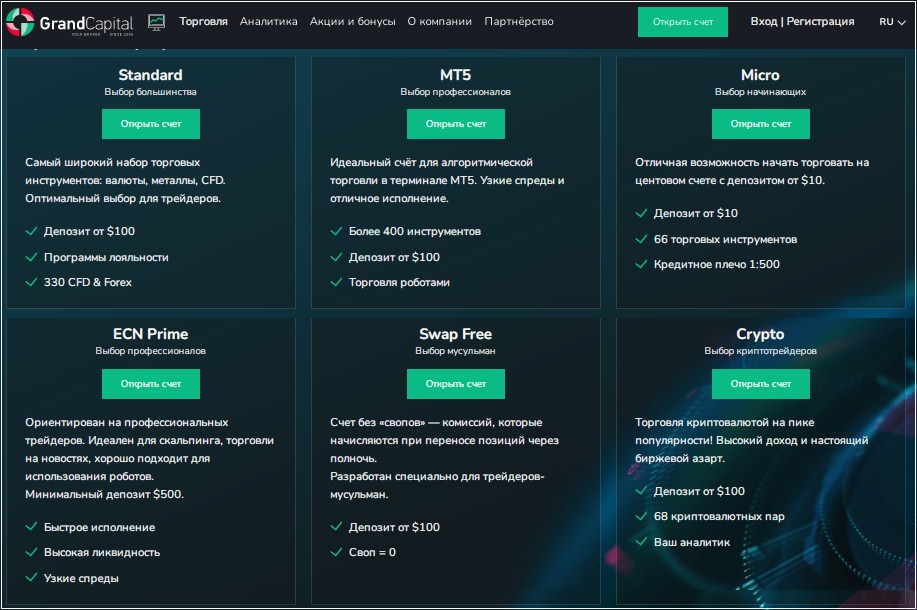Click the Micro card title
Image resolution: width=917 pixels, height=610 pixels.
760,75
